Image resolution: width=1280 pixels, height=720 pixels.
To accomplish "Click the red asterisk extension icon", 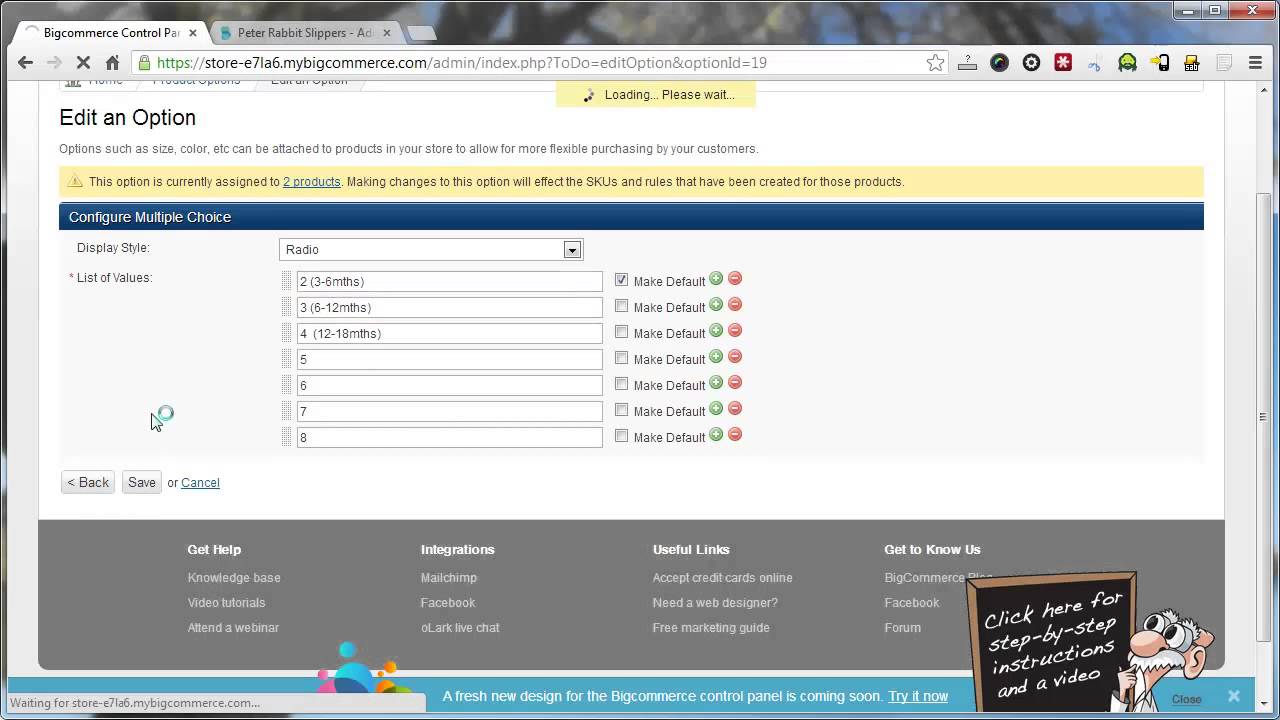I will point(1063,63).
